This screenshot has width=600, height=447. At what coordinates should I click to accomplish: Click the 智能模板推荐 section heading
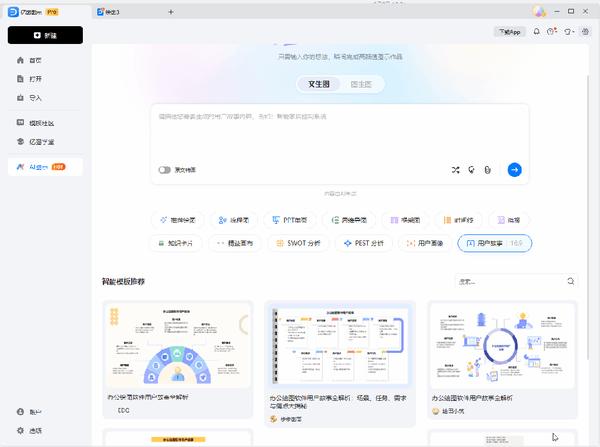(x=123, y=282)
